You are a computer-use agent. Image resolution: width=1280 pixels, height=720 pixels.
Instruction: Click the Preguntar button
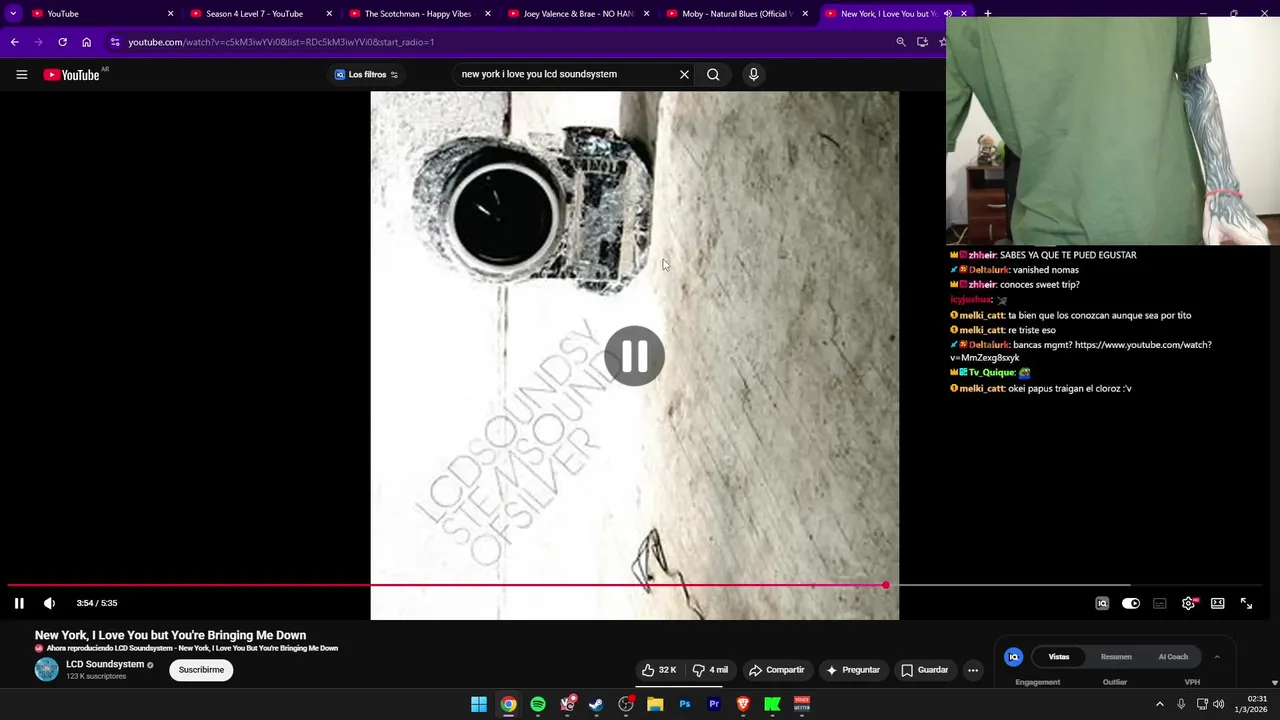point(853,670)
